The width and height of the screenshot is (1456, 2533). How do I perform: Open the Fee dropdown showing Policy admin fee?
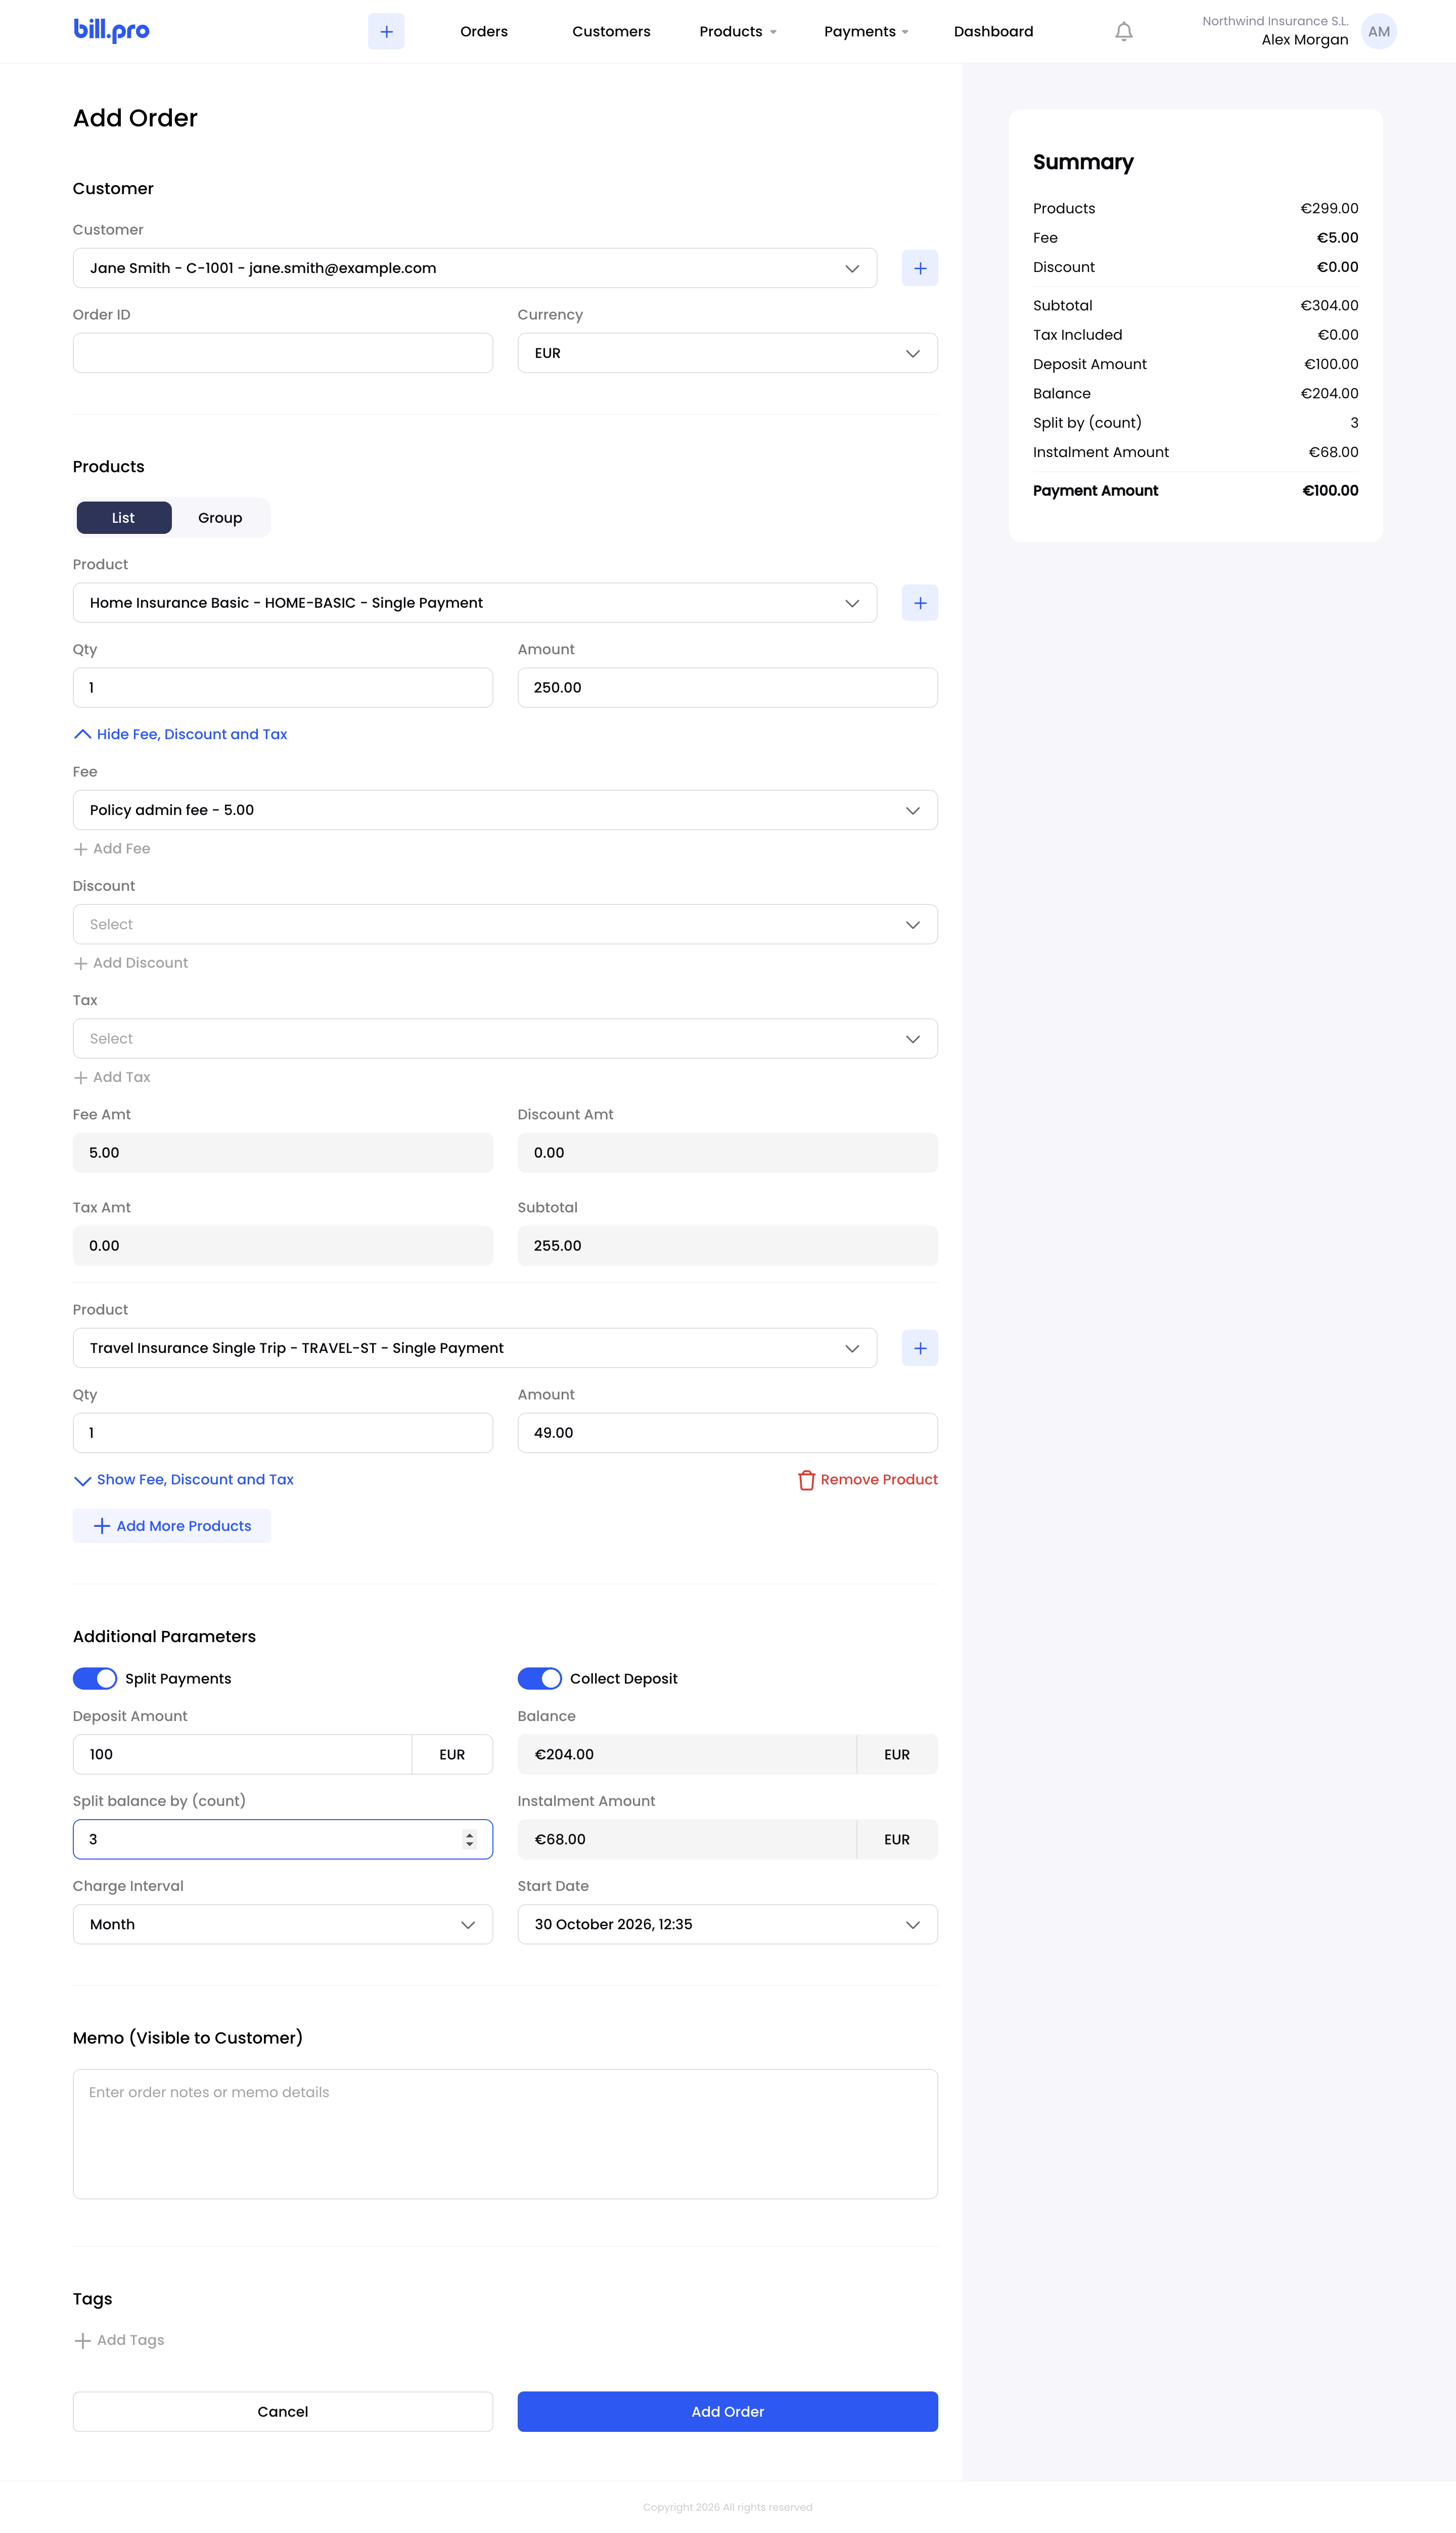point(505,810)
